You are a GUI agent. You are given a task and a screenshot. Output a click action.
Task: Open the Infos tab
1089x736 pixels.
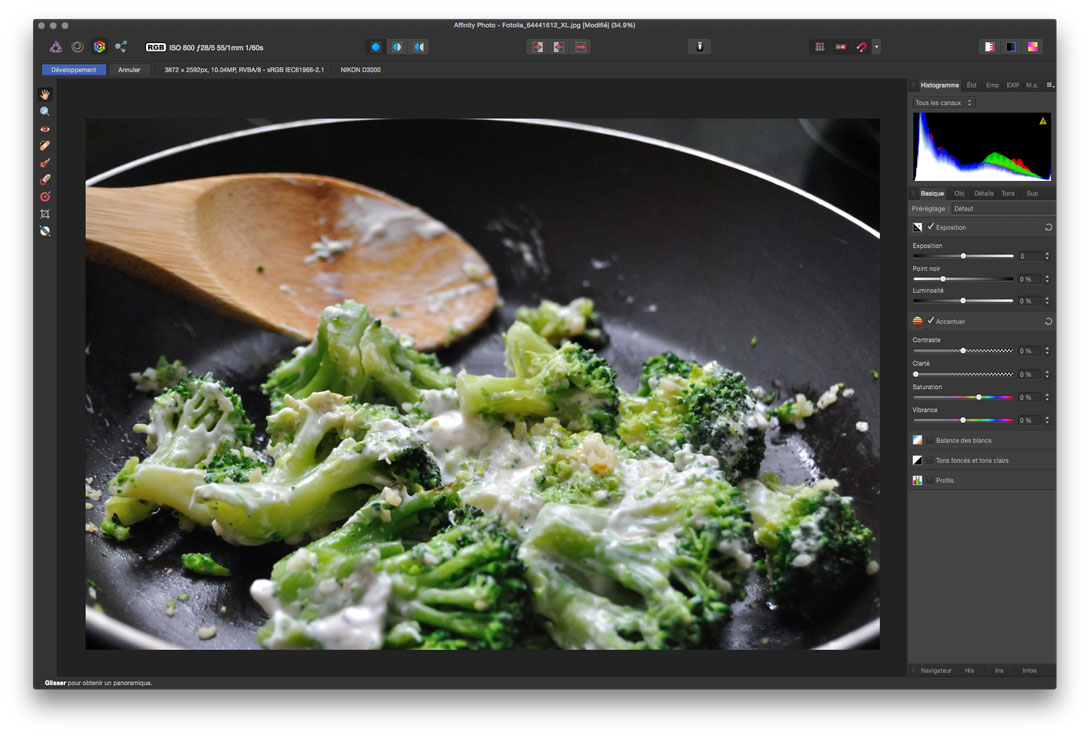1029,671
